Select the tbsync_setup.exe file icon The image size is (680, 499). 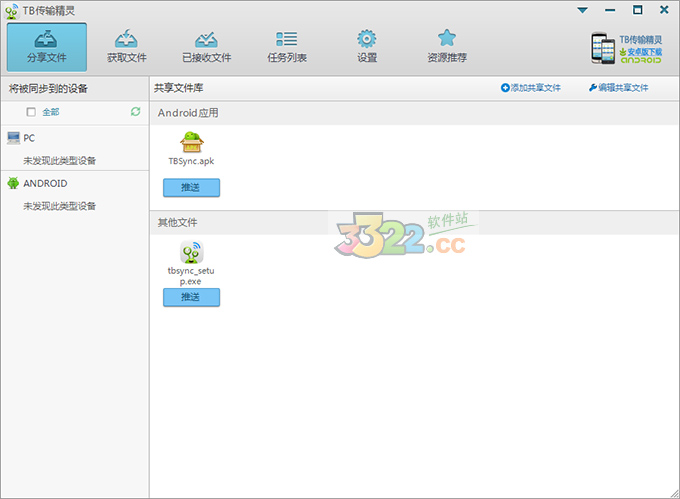[x=191, y=252]
